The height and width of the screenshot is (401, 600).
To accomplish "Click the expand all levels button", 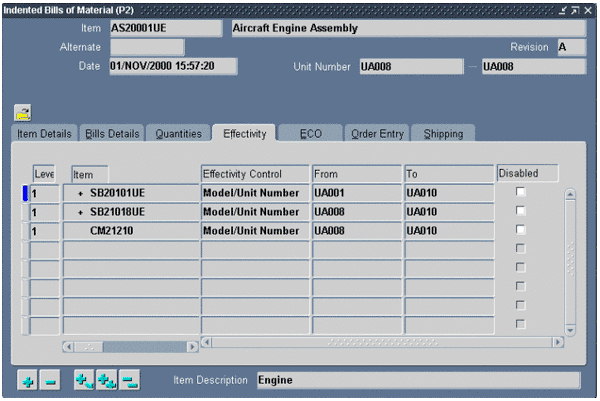I will pos(107,381).
